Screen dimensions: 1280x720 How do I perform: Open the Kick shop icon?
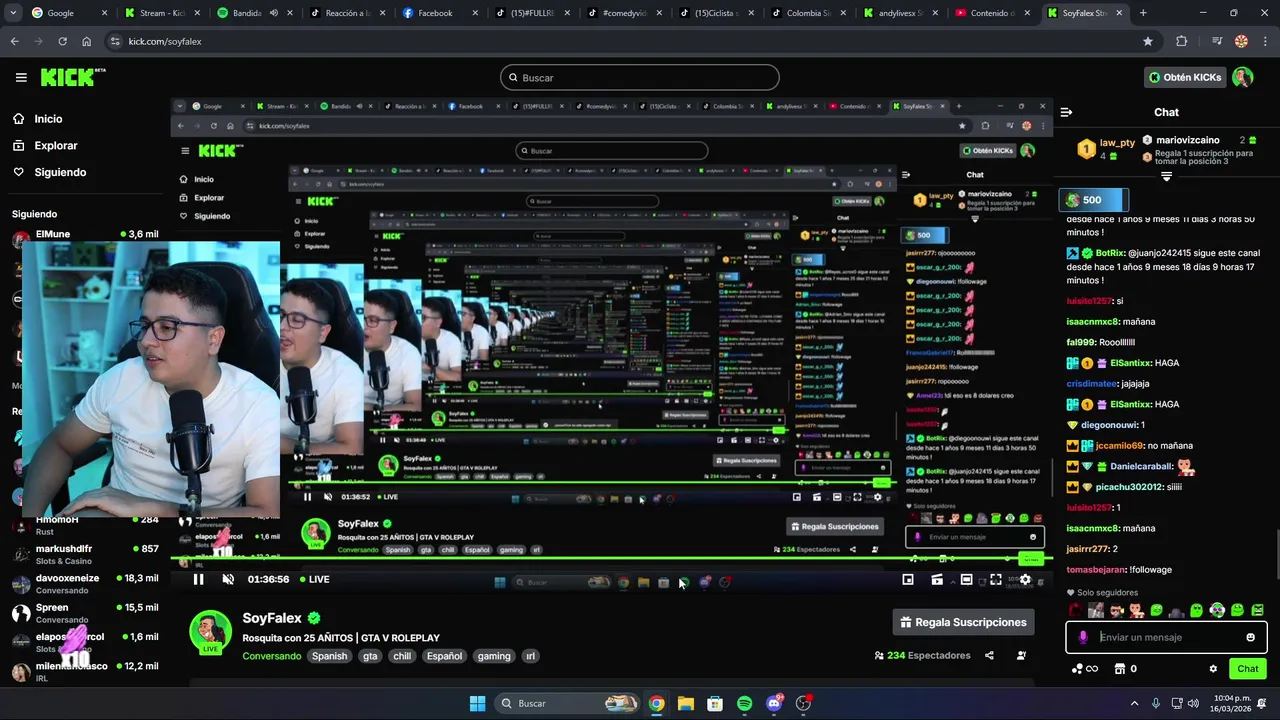(x=1120, y=669)
